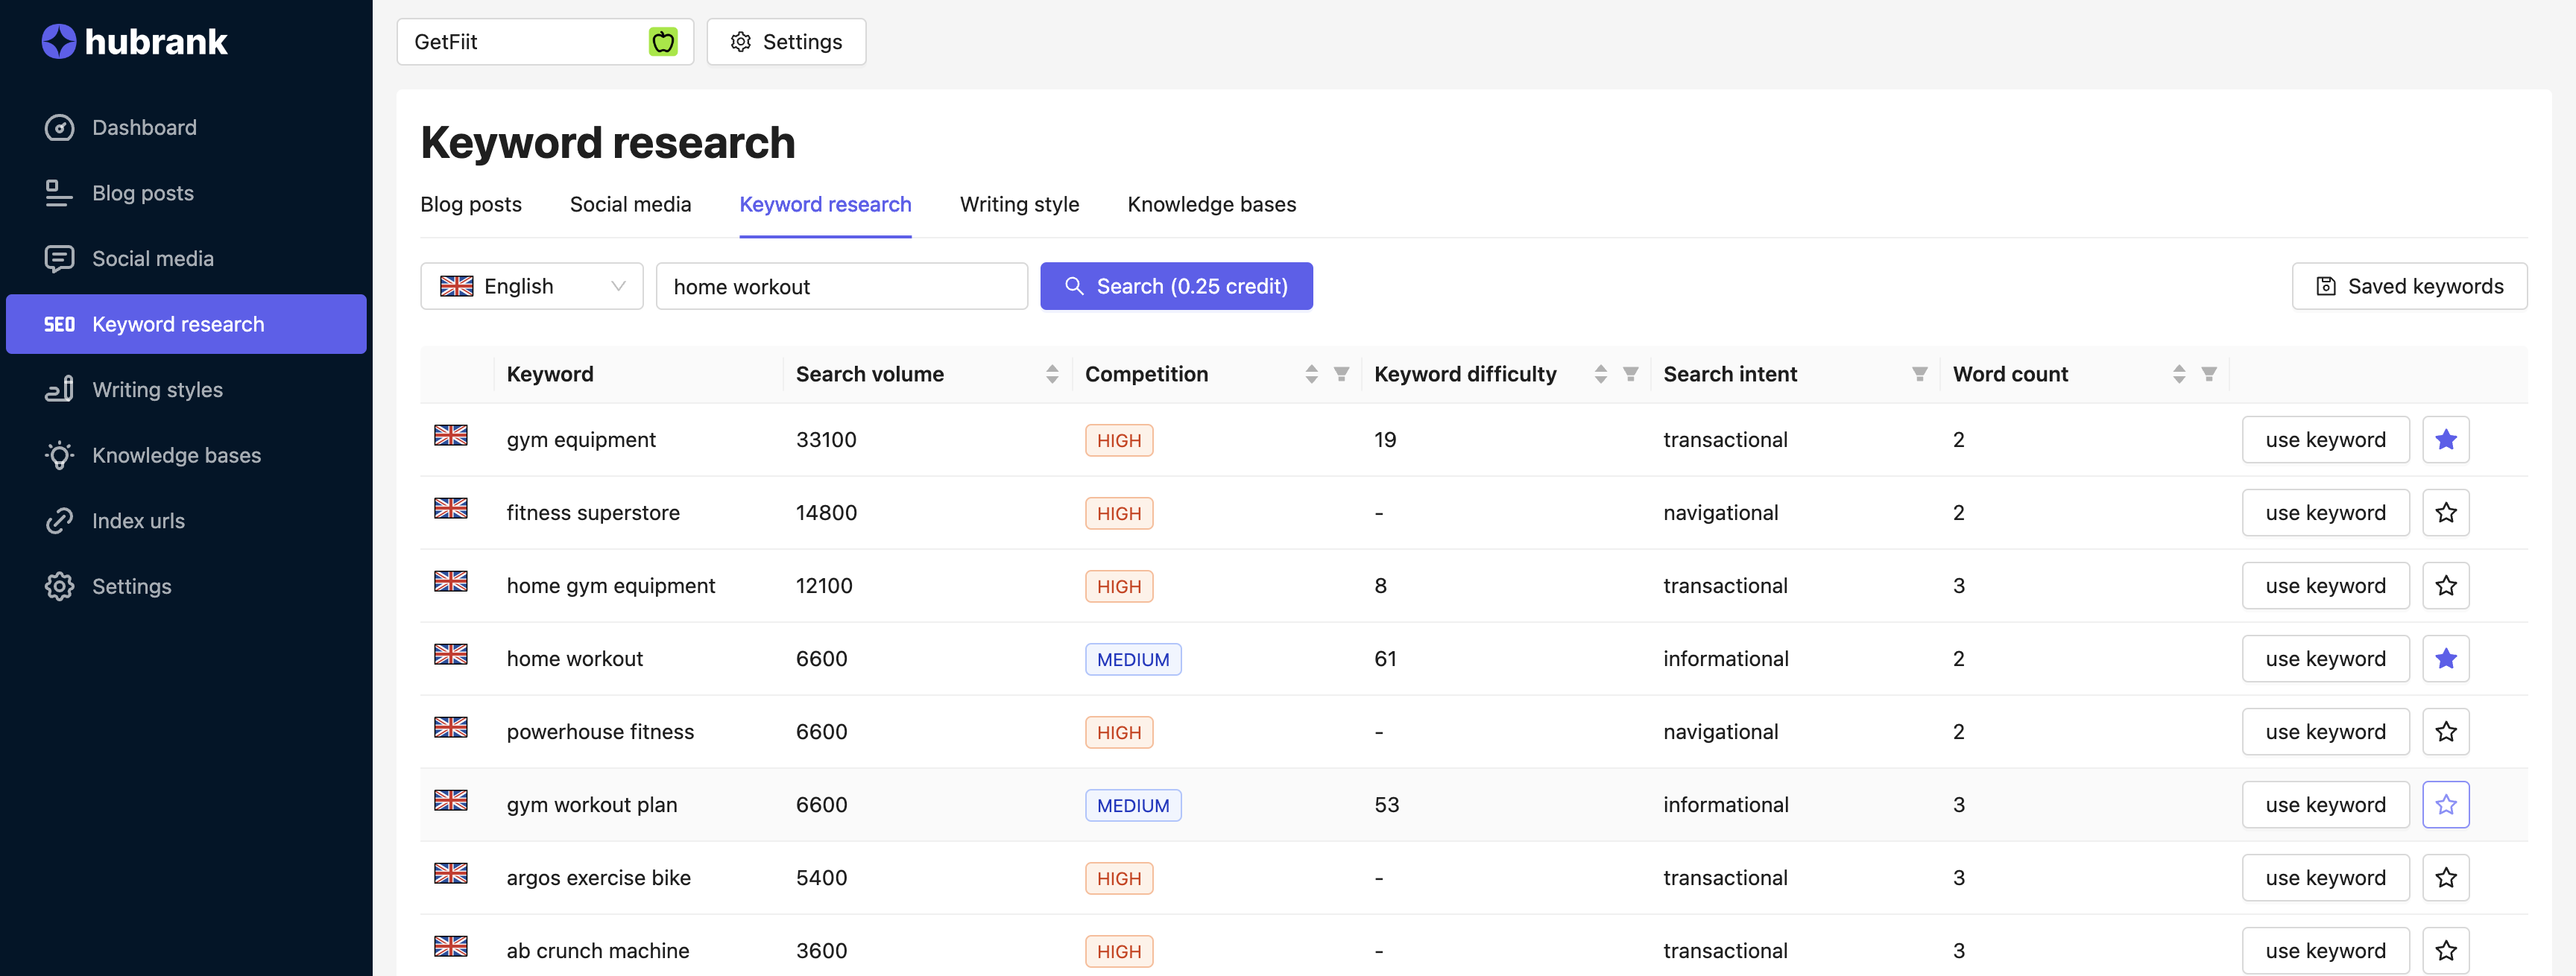Filter the Search intent column

1919,374
